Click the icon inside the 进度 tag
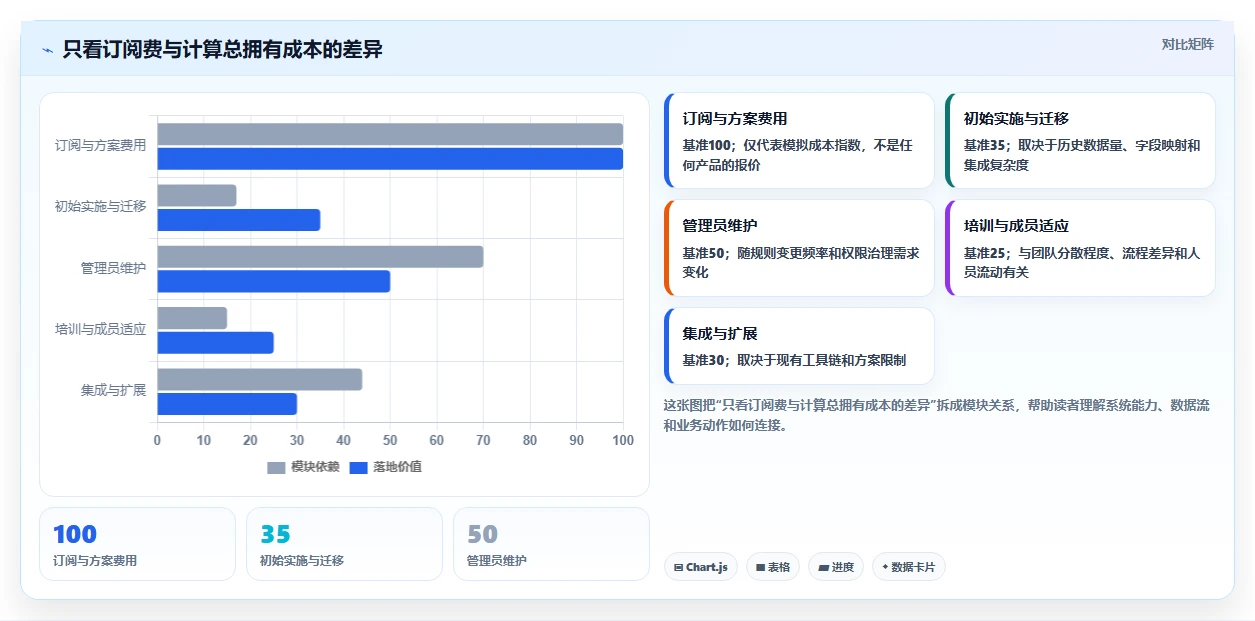 click(x=823, y=567)
